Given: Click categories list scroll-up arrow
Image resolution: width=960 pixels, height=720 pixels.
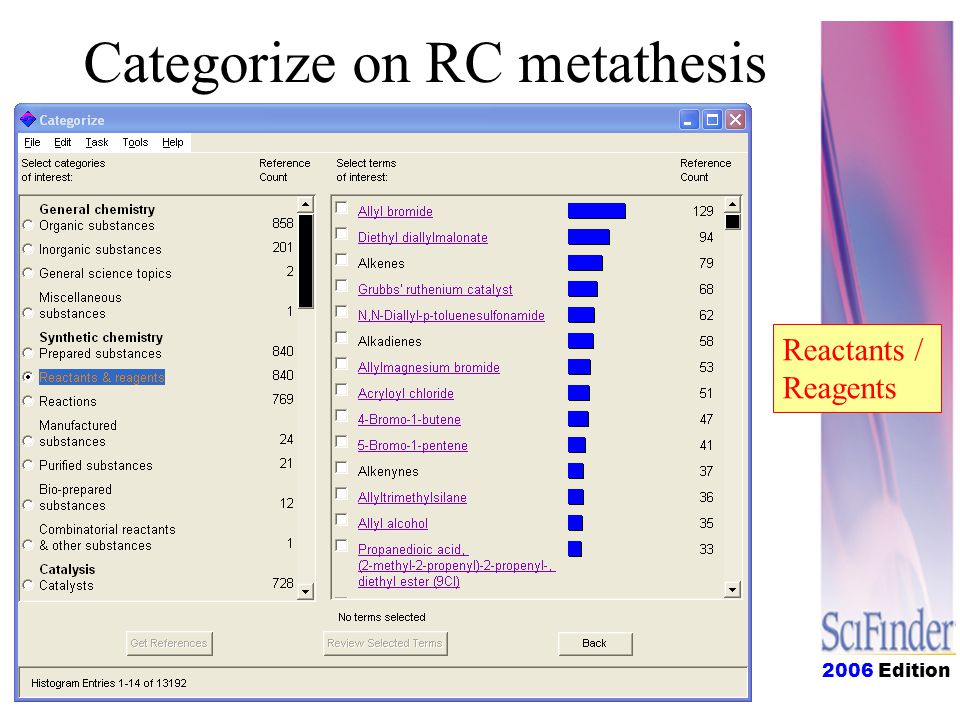Looking at the screenshot, I should pos(305,204).
